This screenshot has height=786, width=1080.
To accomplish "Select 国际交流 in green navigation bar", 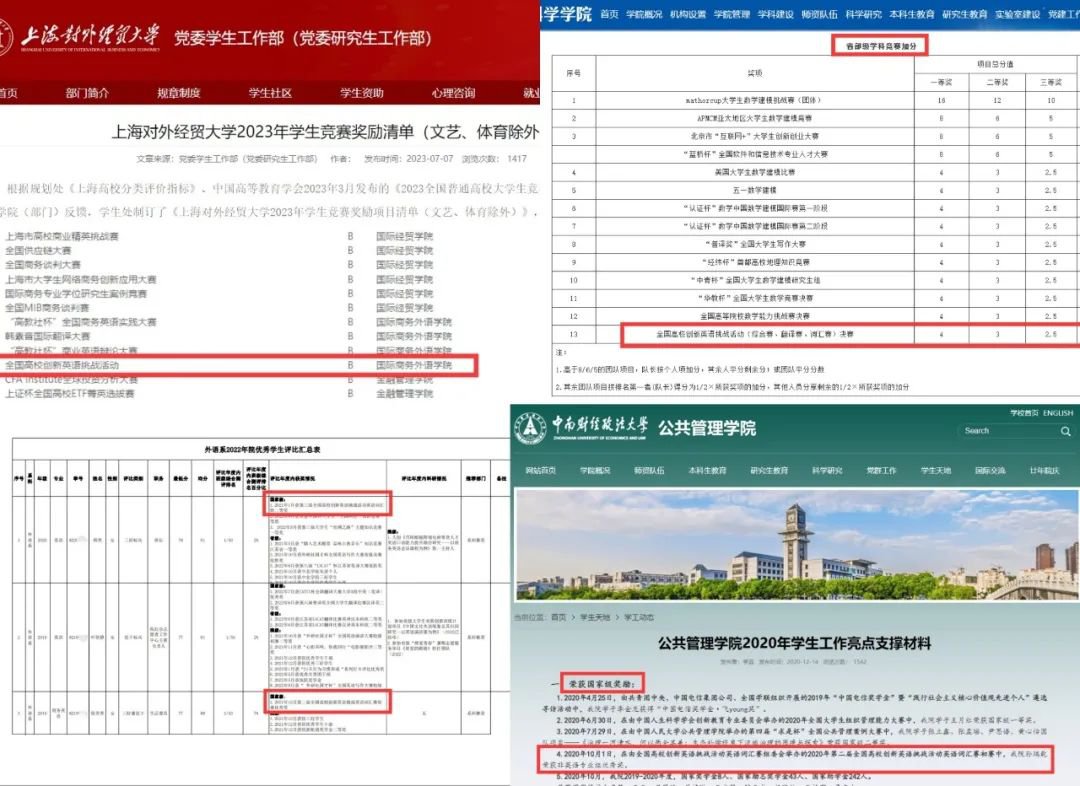I will pos(990,470).
